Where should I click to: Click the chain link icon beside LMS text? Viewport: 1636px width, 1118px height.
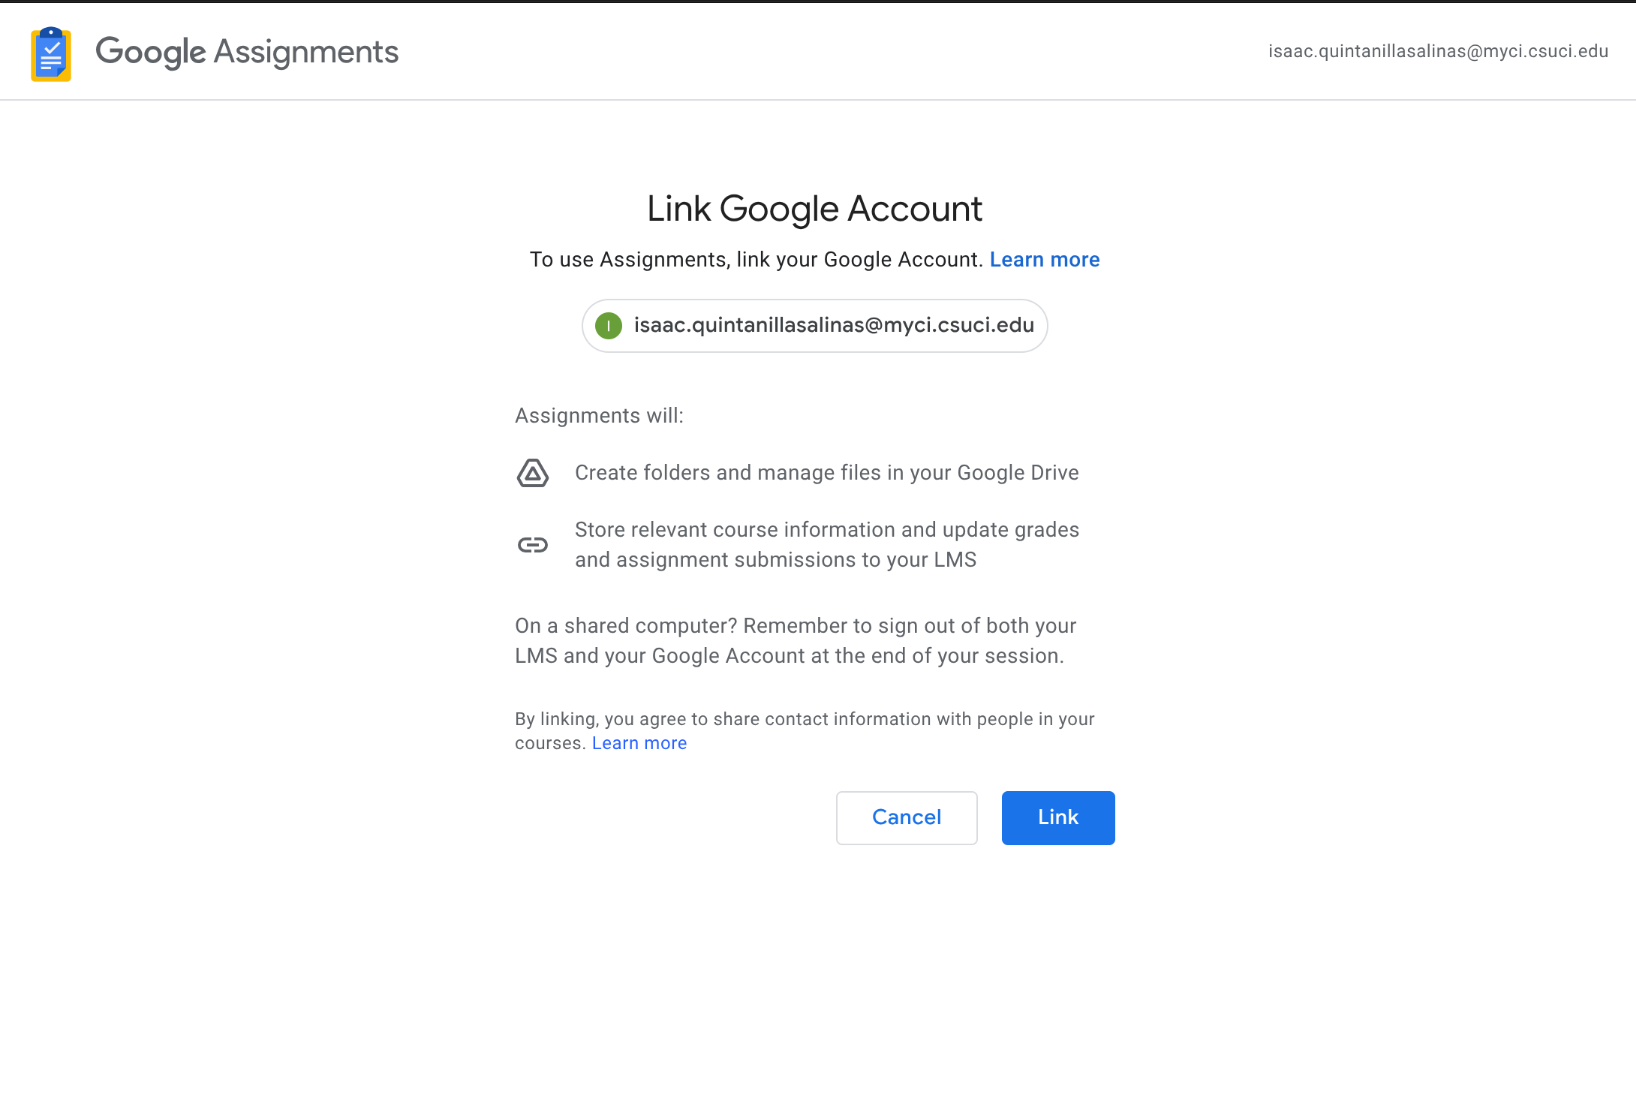click(x=532, y=545)
